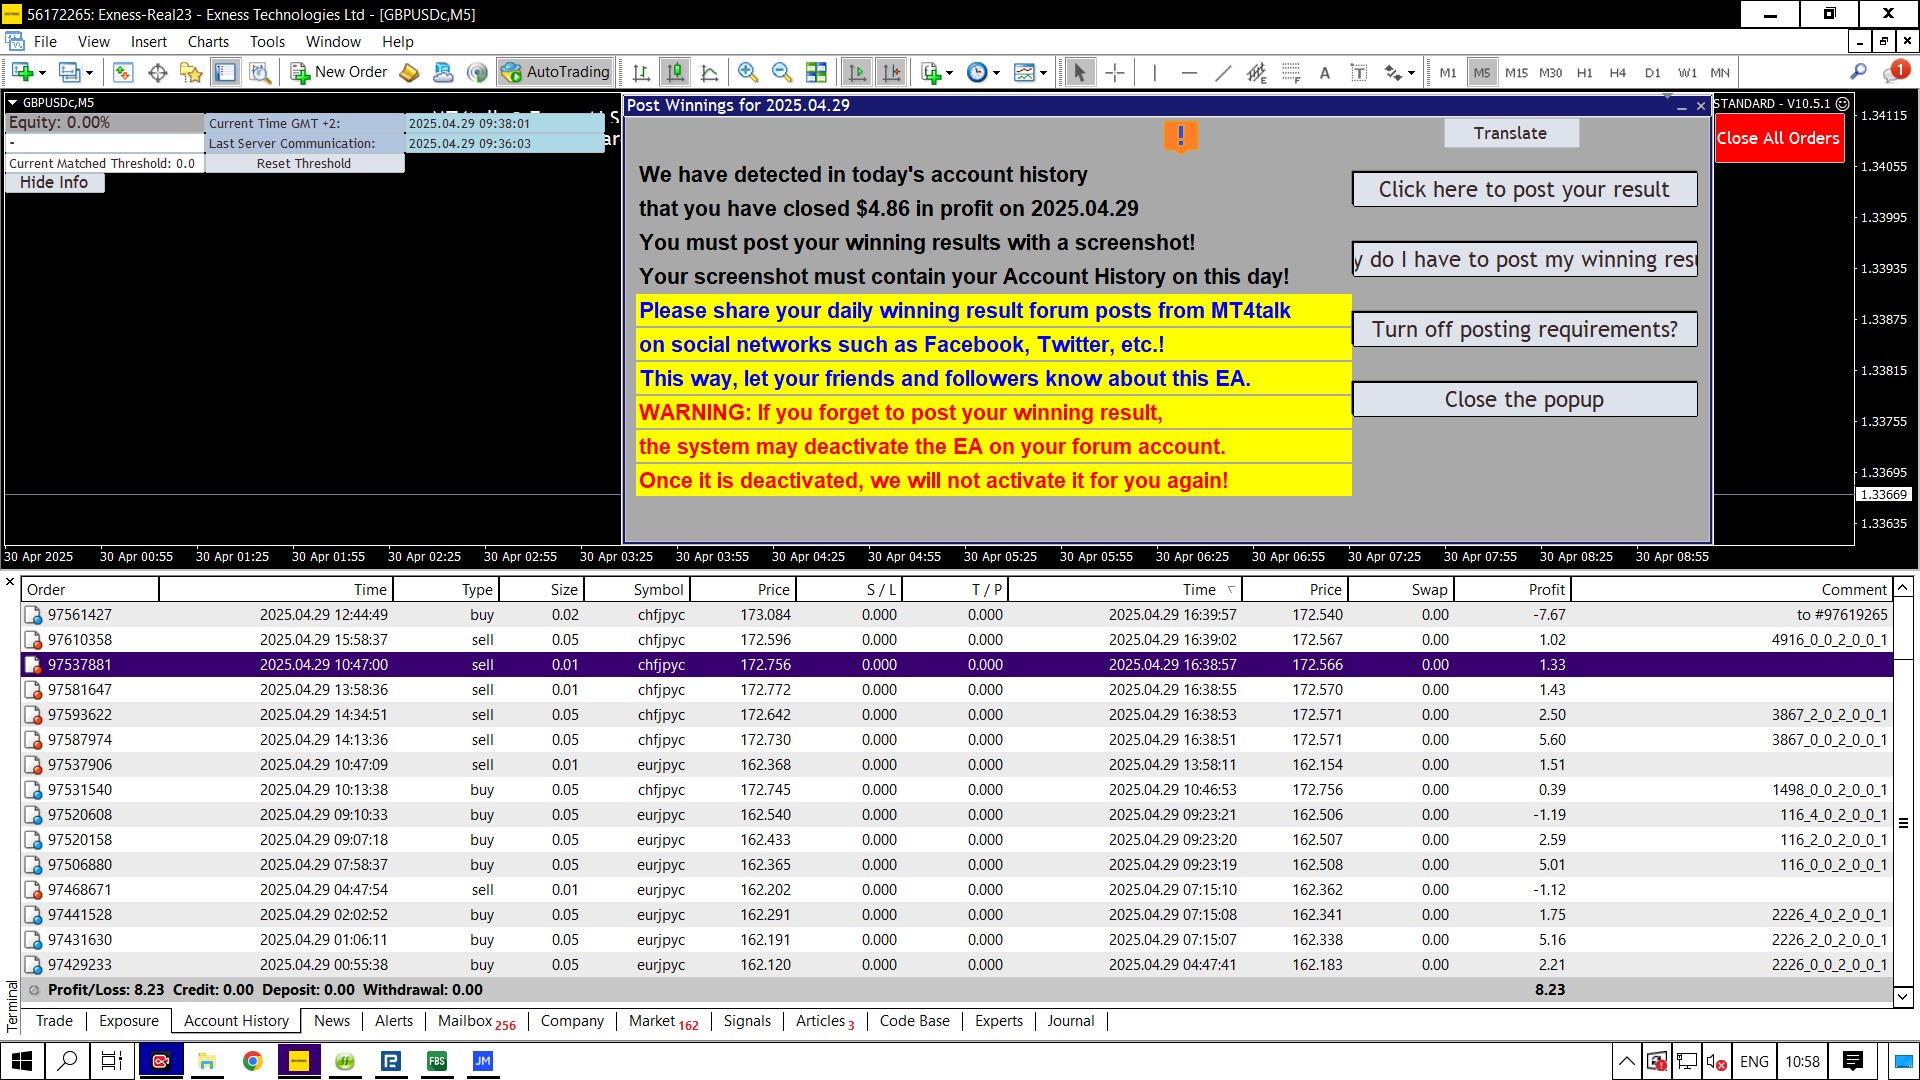This screenshot has width=1920, height=1080.
Task: Open the new chart dropdown arrow
Action: [x=42, y=73]
